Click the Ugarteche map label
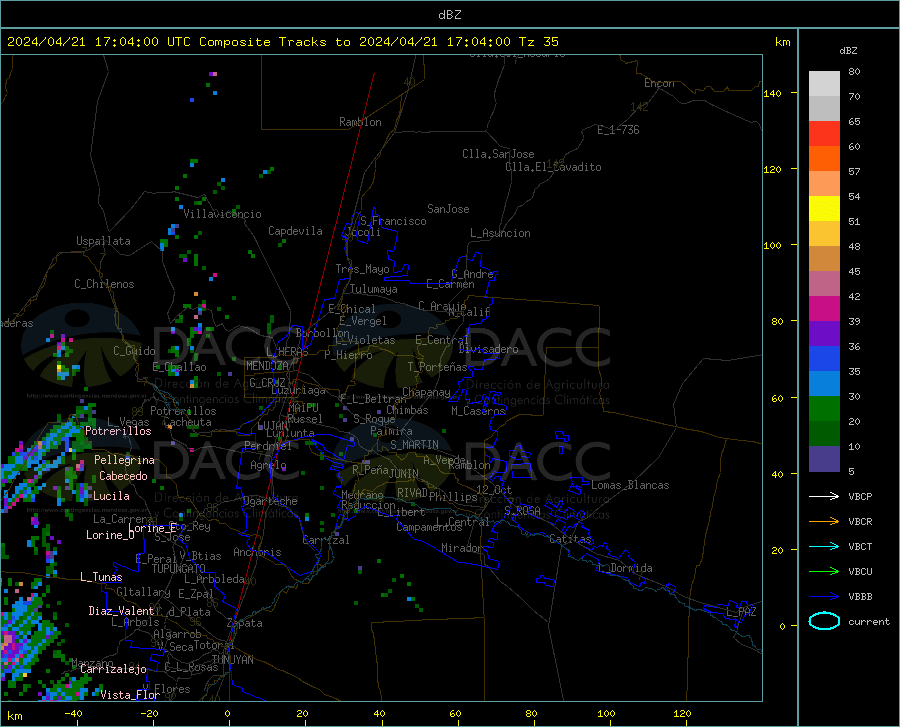Image resolution: width=900 pixels, height=727 pixels. [x=270, y=501]
